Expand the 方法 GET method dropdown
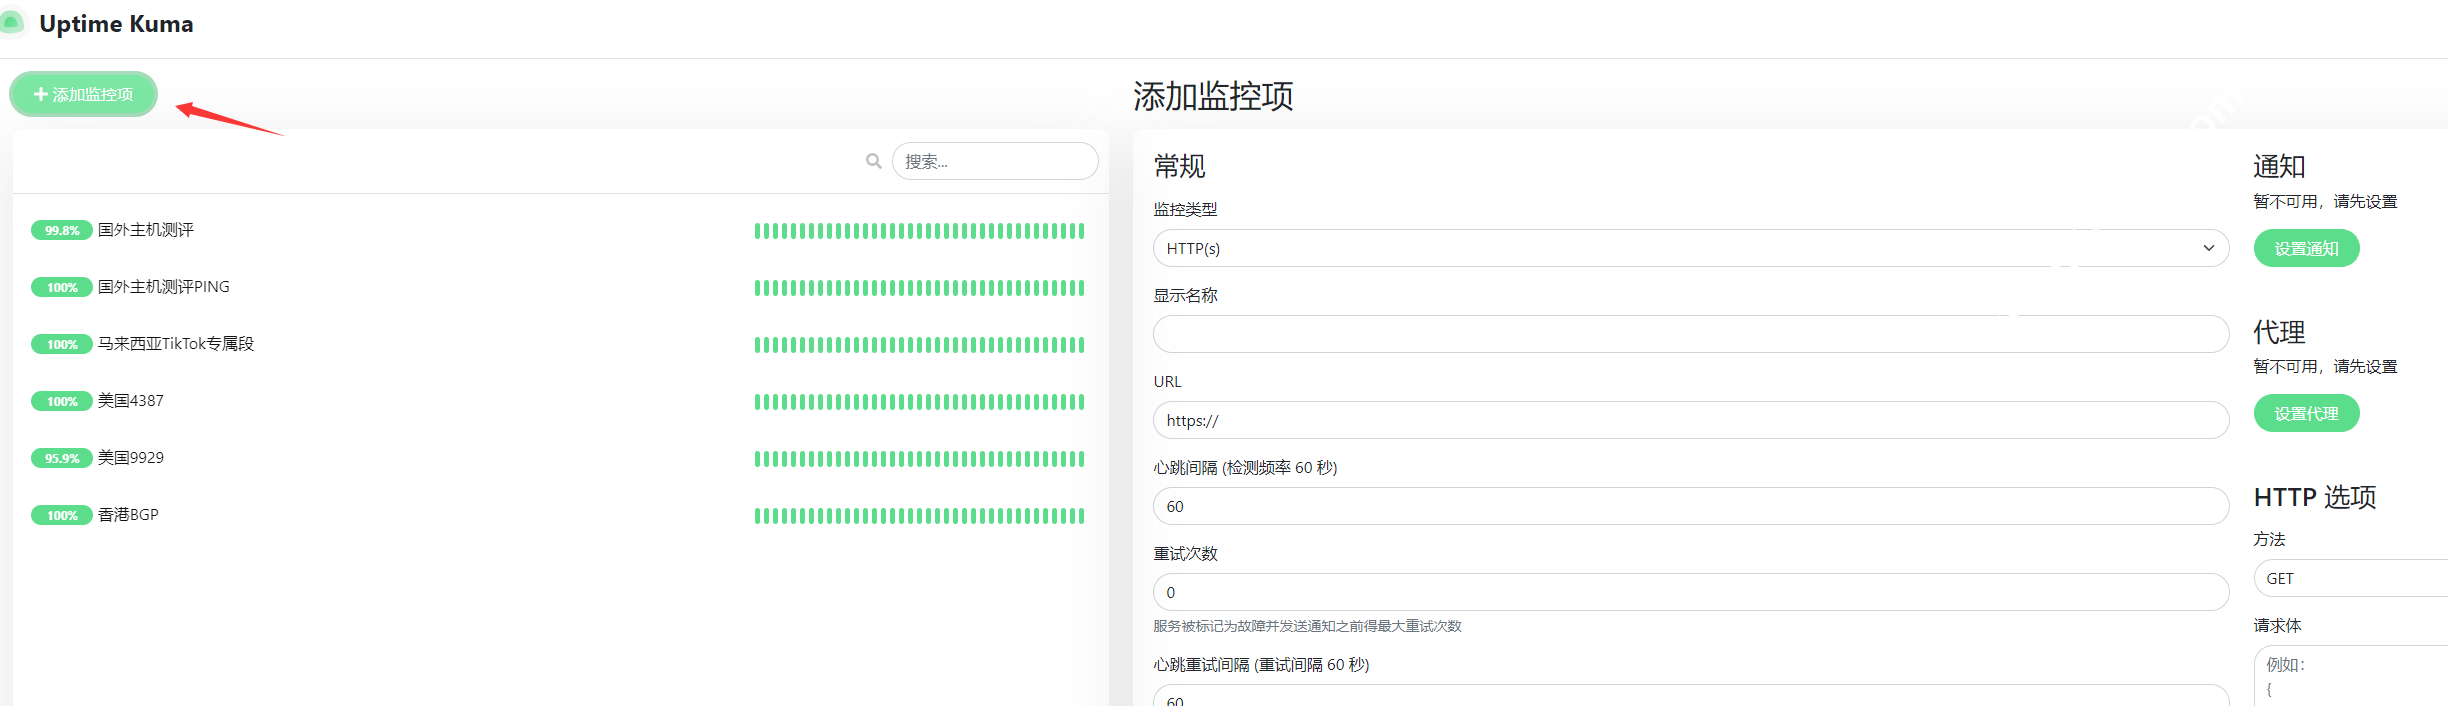The image size is (2448, 706). click(2350, 578)
